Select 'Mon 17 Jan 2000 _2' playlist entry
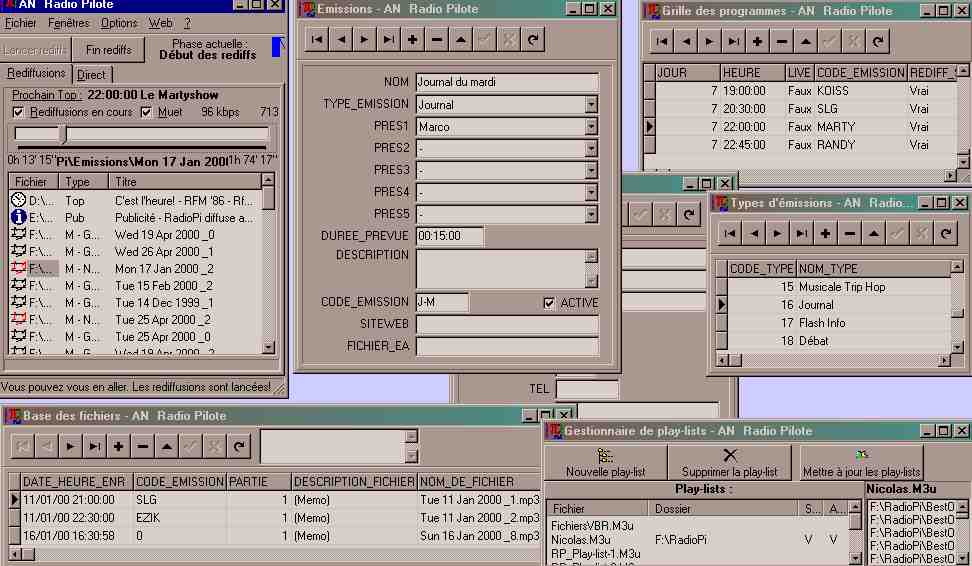 pos(135,269)
